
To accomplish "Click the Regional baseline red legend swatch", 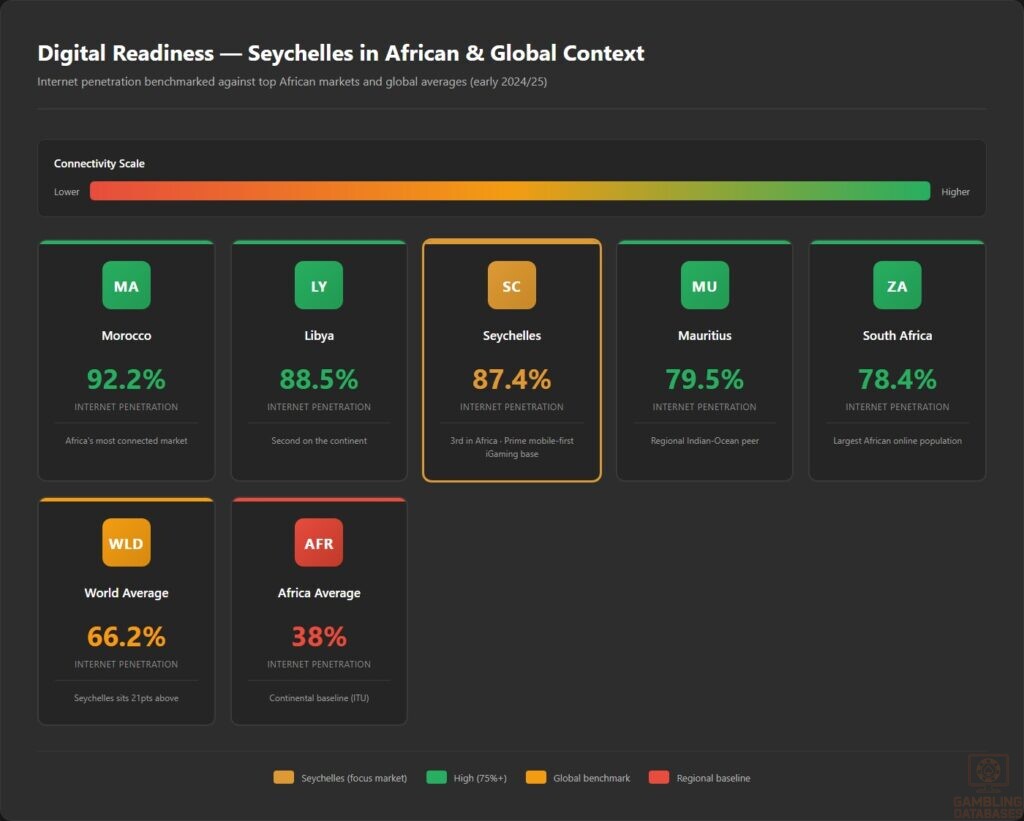I will click(659, 777).
